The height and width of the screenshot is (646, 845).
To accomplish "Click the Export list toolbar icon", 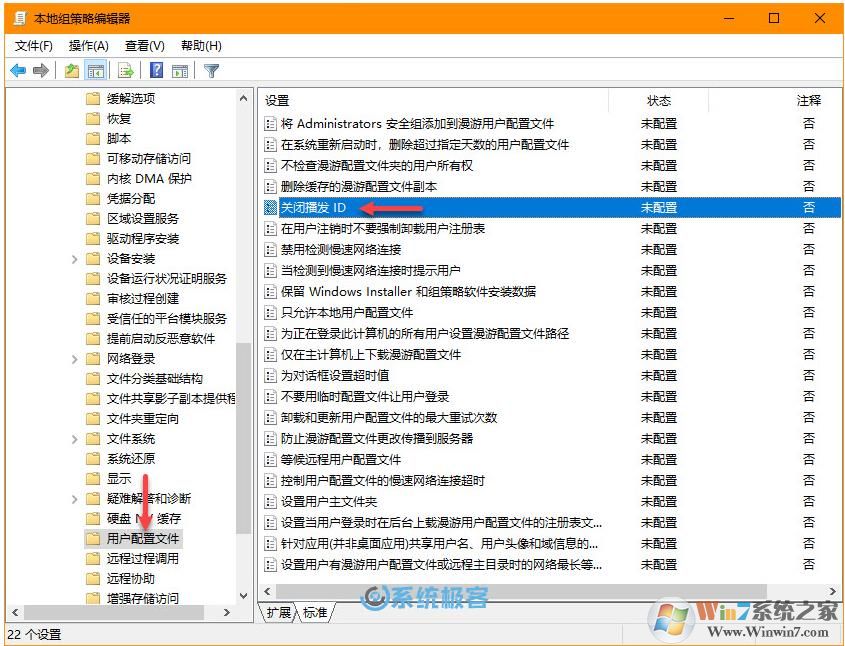I will [x=126, y=71].
